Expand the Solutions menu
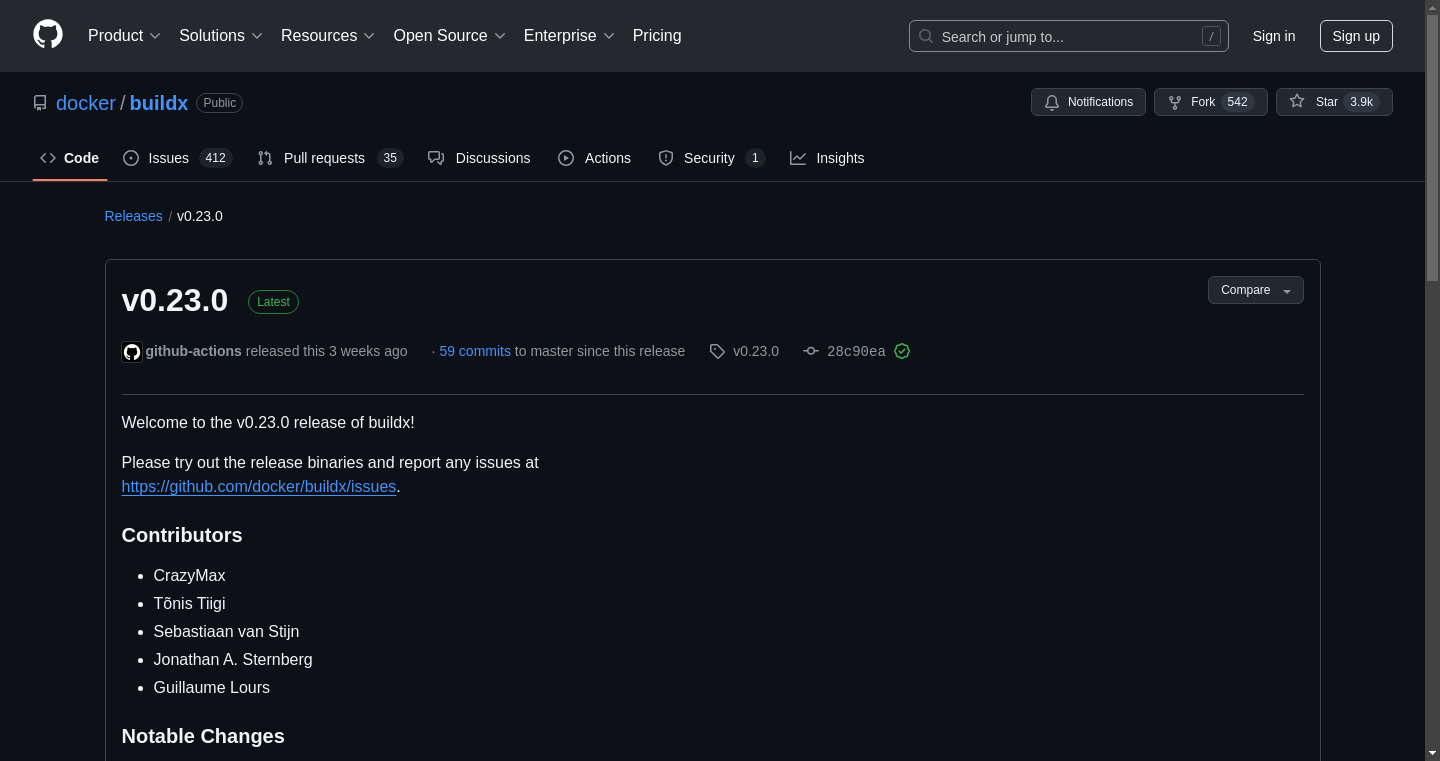 pos(221,36)
